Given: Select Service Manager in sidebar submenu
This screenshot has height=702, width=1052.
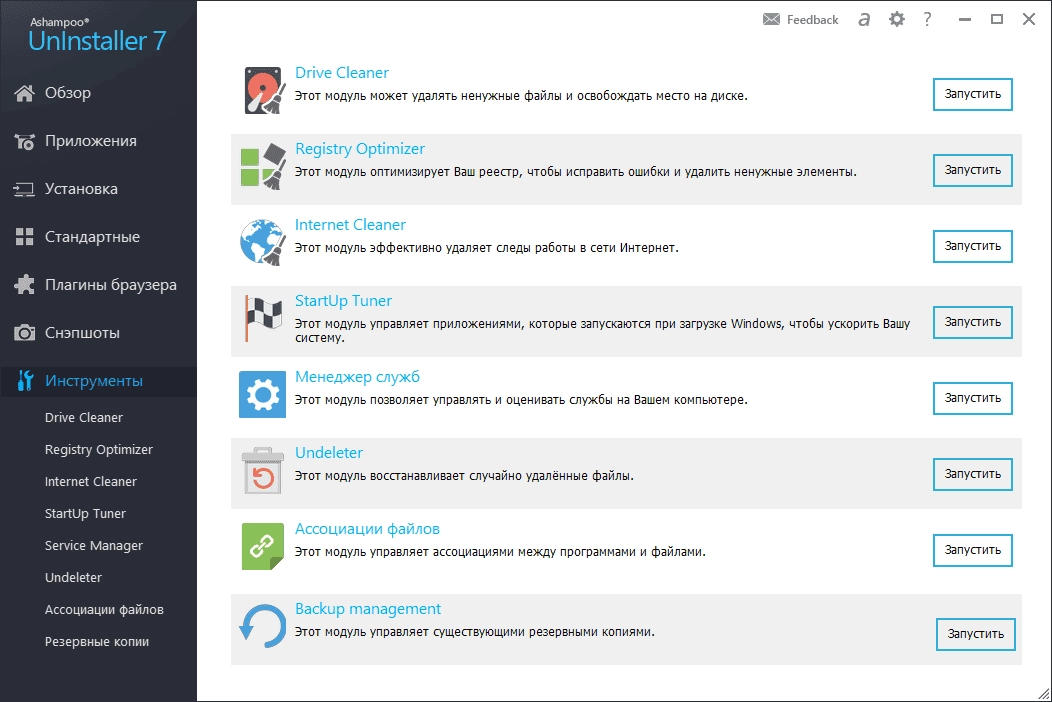Looking at the screenshot, I should pyautogui.click(x=94, y=546).
